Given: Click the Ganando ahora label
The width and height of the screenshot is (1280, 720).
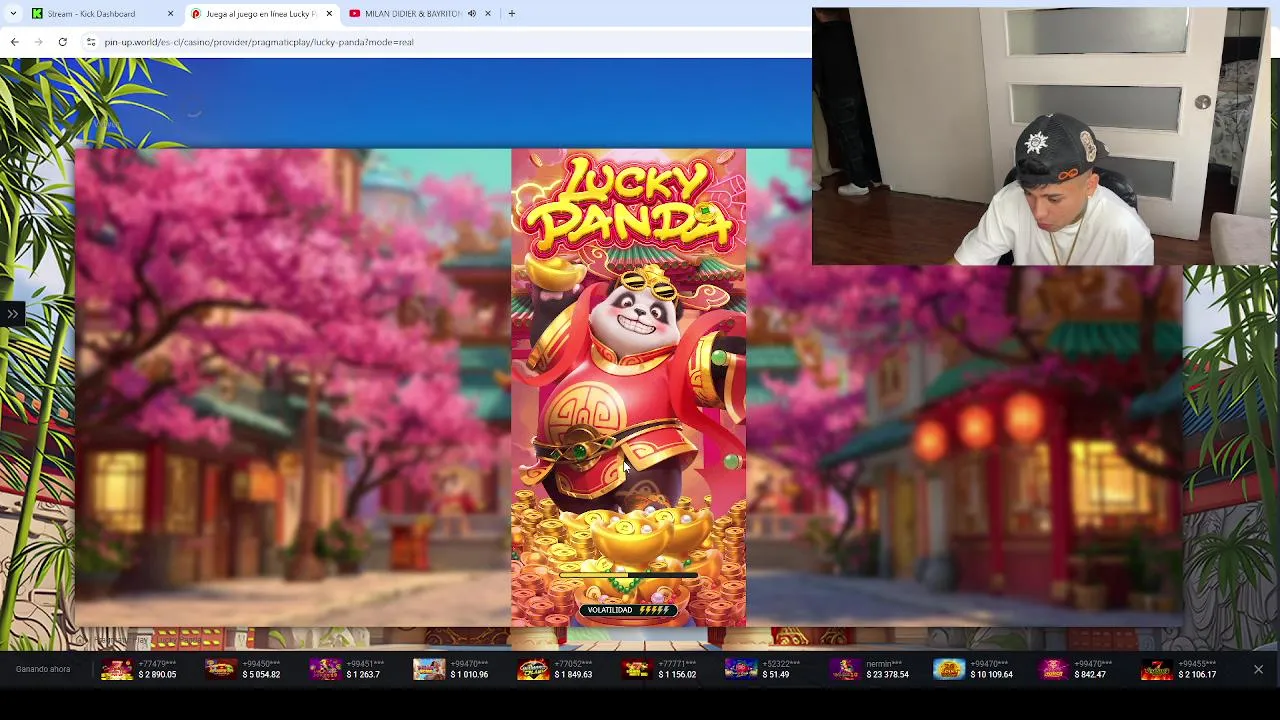Looking at the screenshot, I should coord(43,669).
